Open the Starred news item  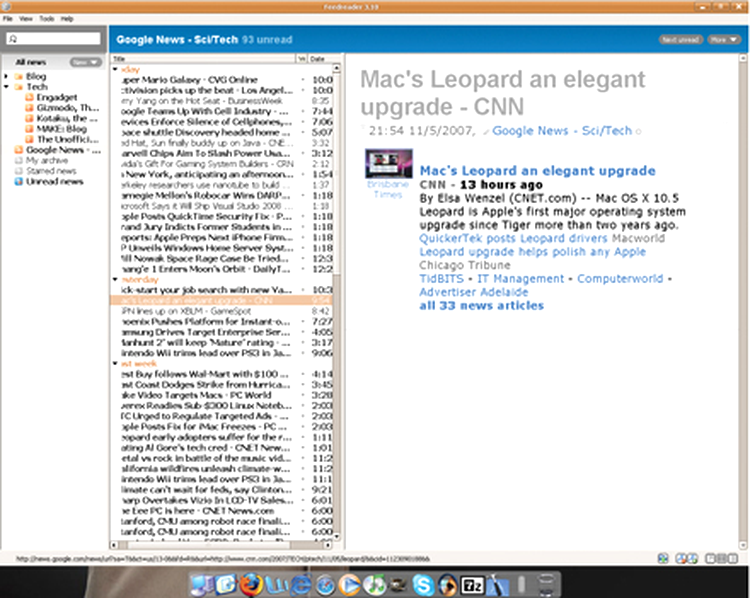click(51, 171)
